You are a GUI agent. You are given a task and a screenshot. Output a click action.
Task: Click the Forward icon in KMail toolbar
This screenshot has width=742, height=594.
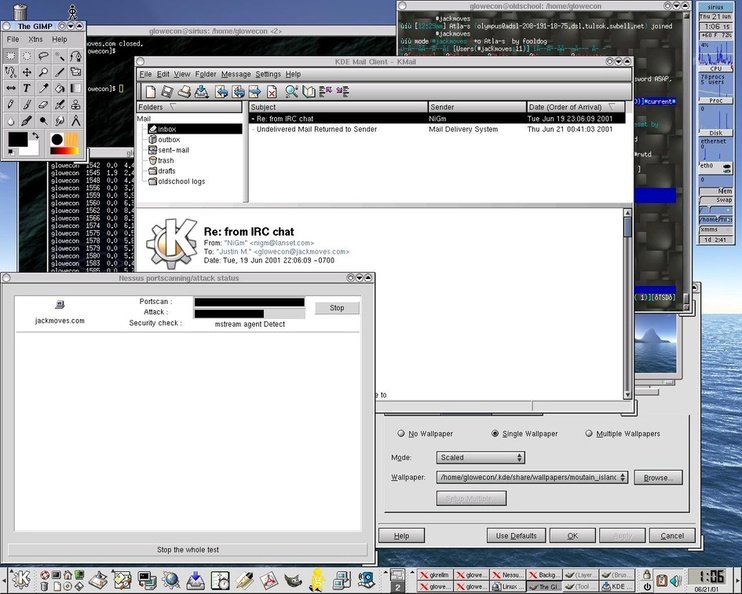[x=255, y=91]
